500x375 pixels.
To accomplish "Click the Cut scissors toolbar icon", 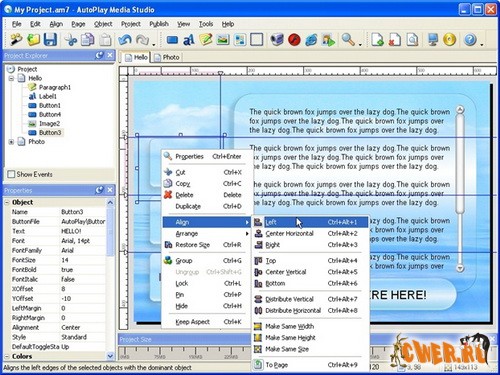I will 71,40.
